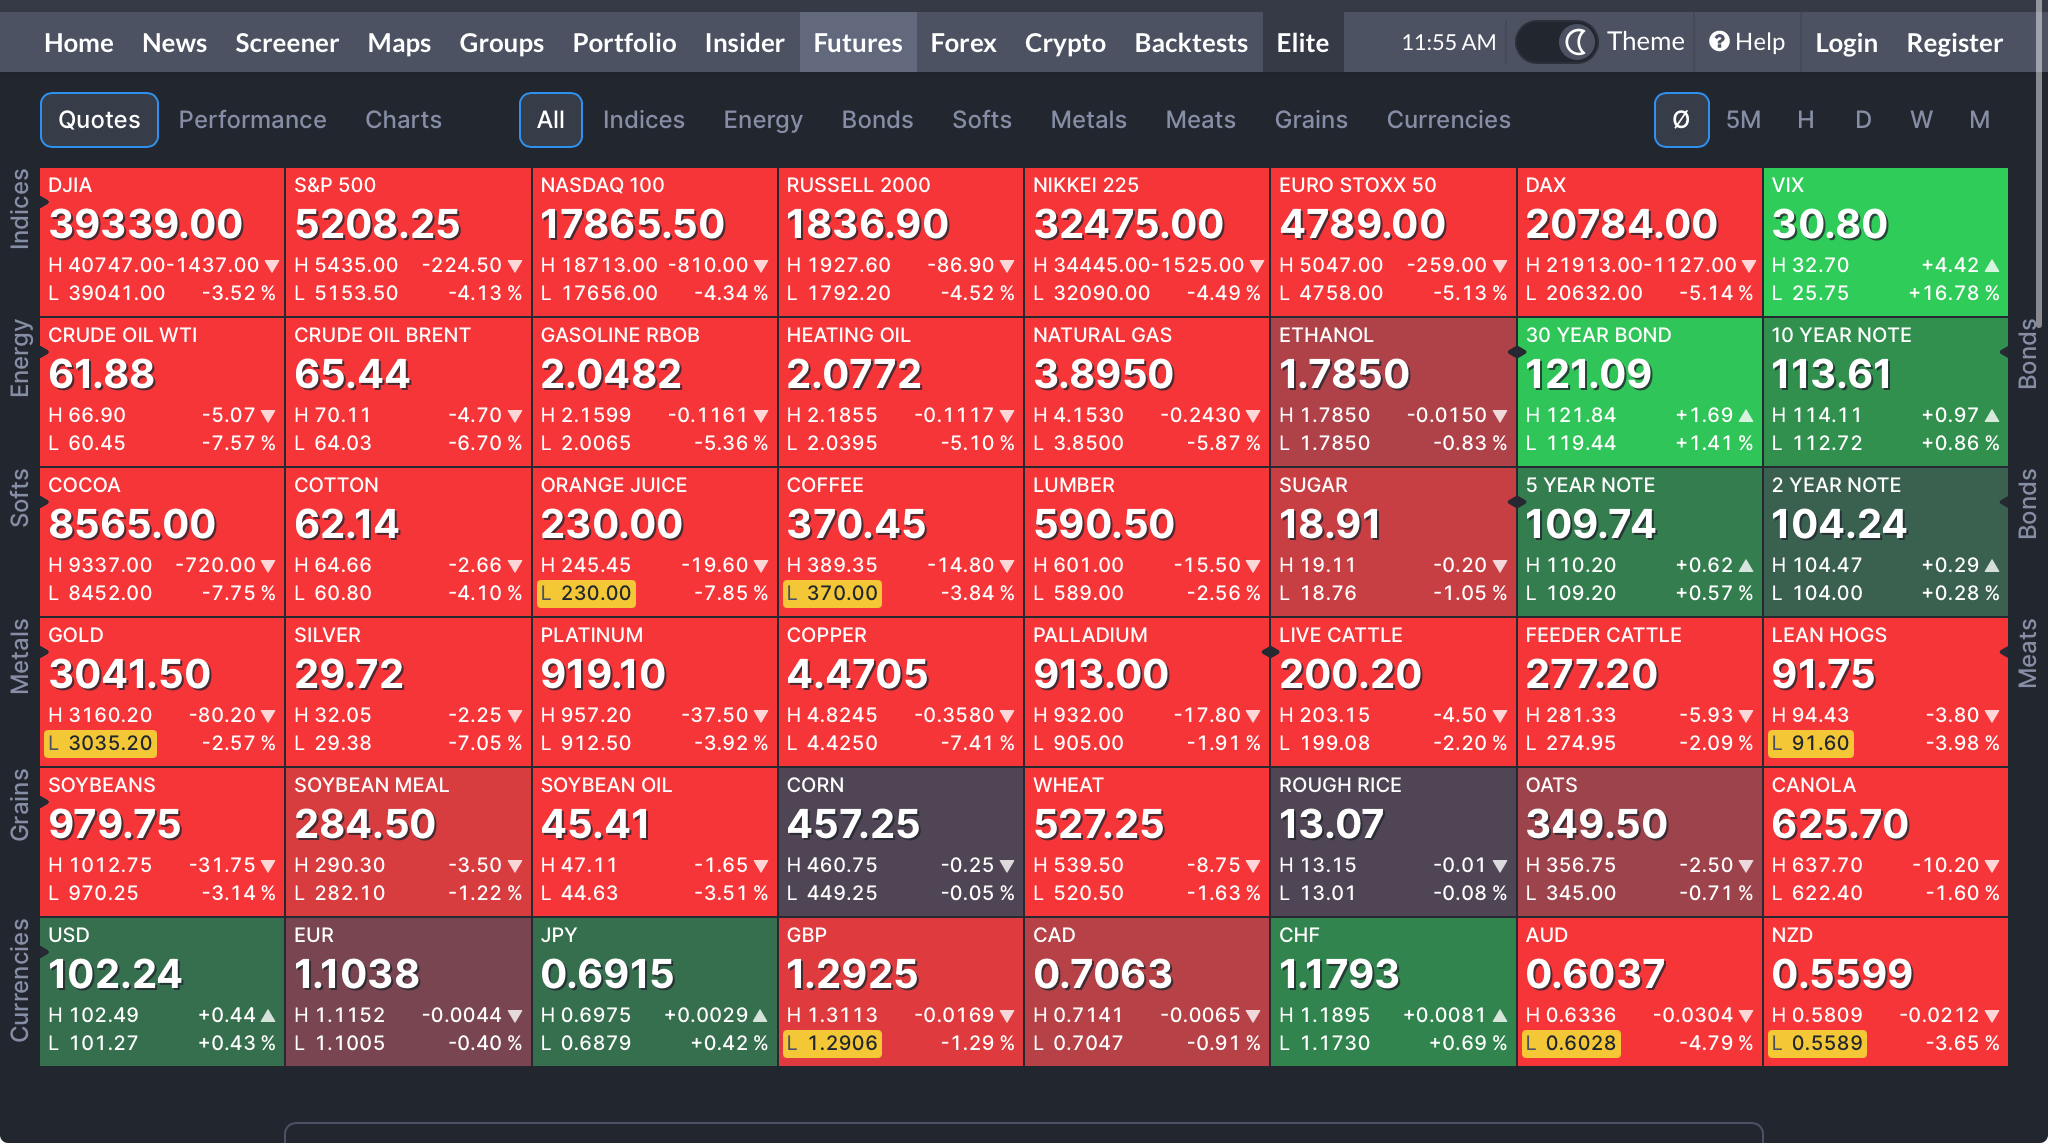Expand the Indices side group label
Viewport: 2048px width, 1143px height.
[19, 208]
